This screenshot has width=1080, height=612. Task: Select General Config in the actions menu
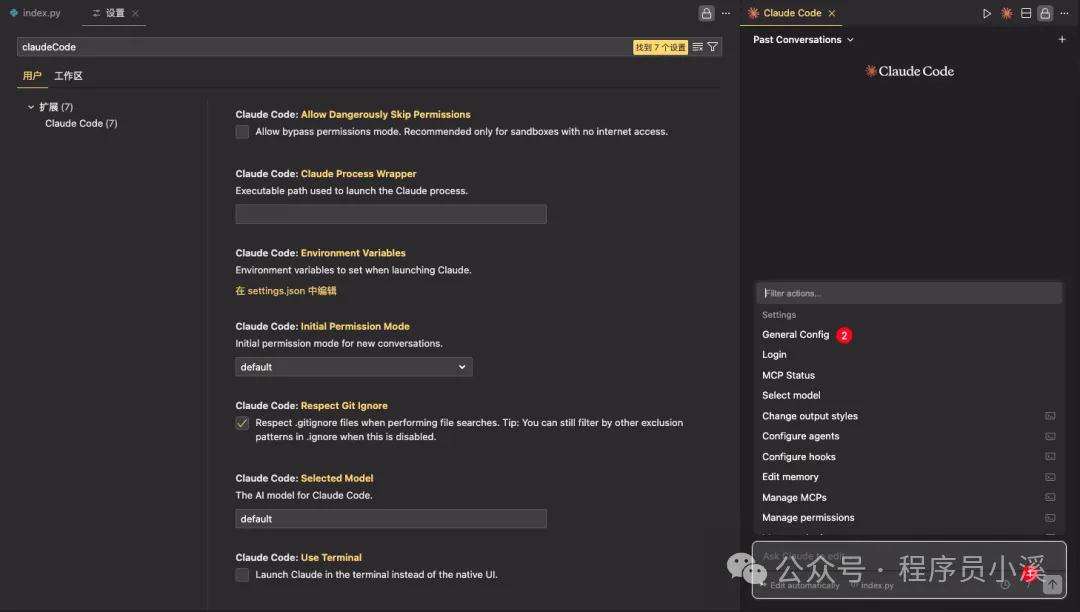pos(796,335)
